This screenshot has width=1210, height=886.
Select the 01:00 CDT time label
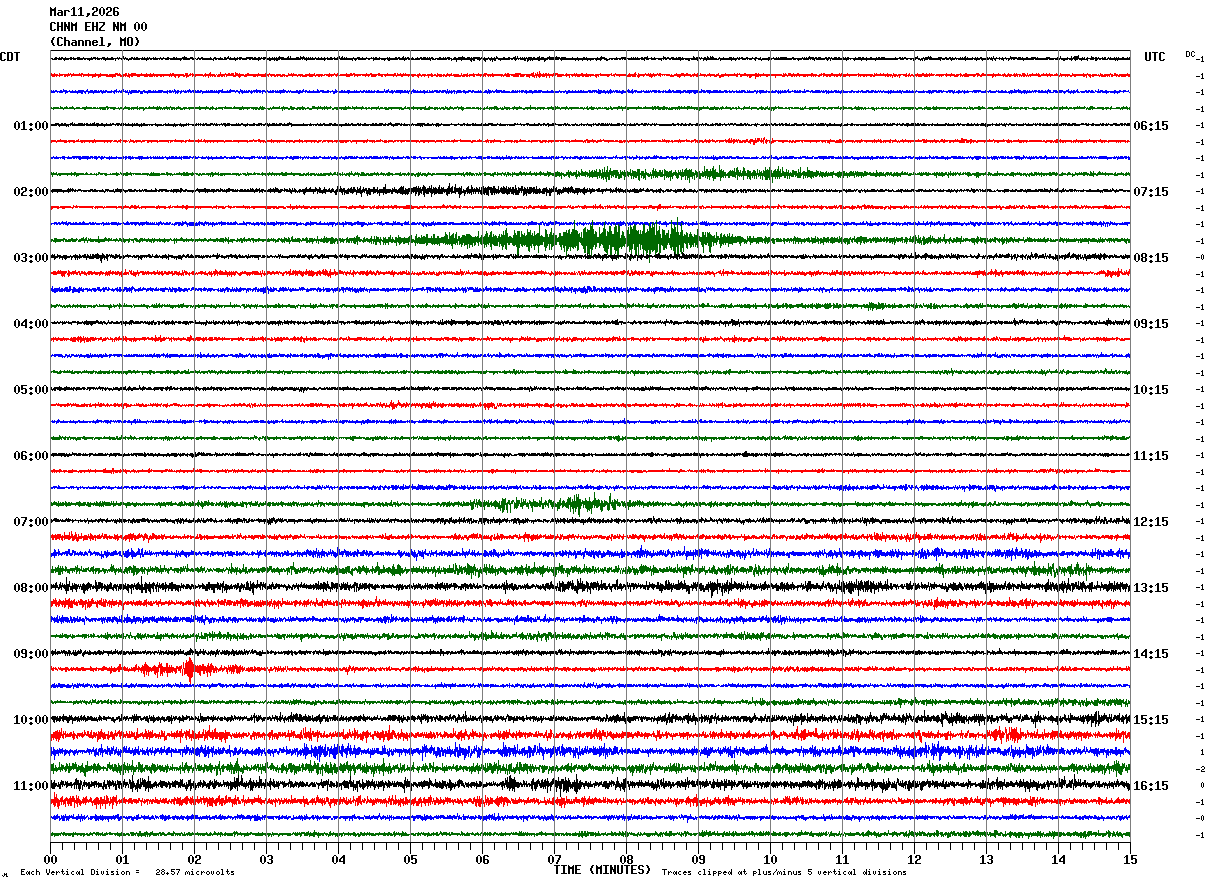[31, 126]
